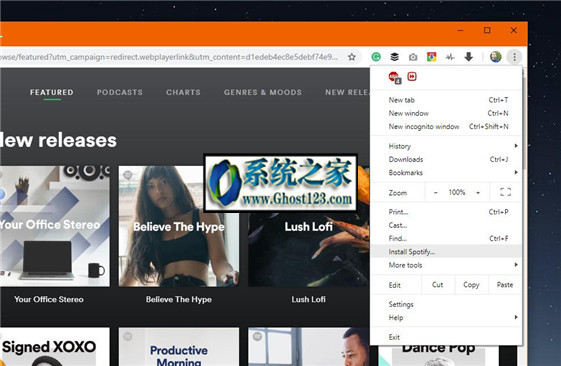Click the red adblock extension icon in menu
This screenshot has width=561, height=366.
coord(395,77)
